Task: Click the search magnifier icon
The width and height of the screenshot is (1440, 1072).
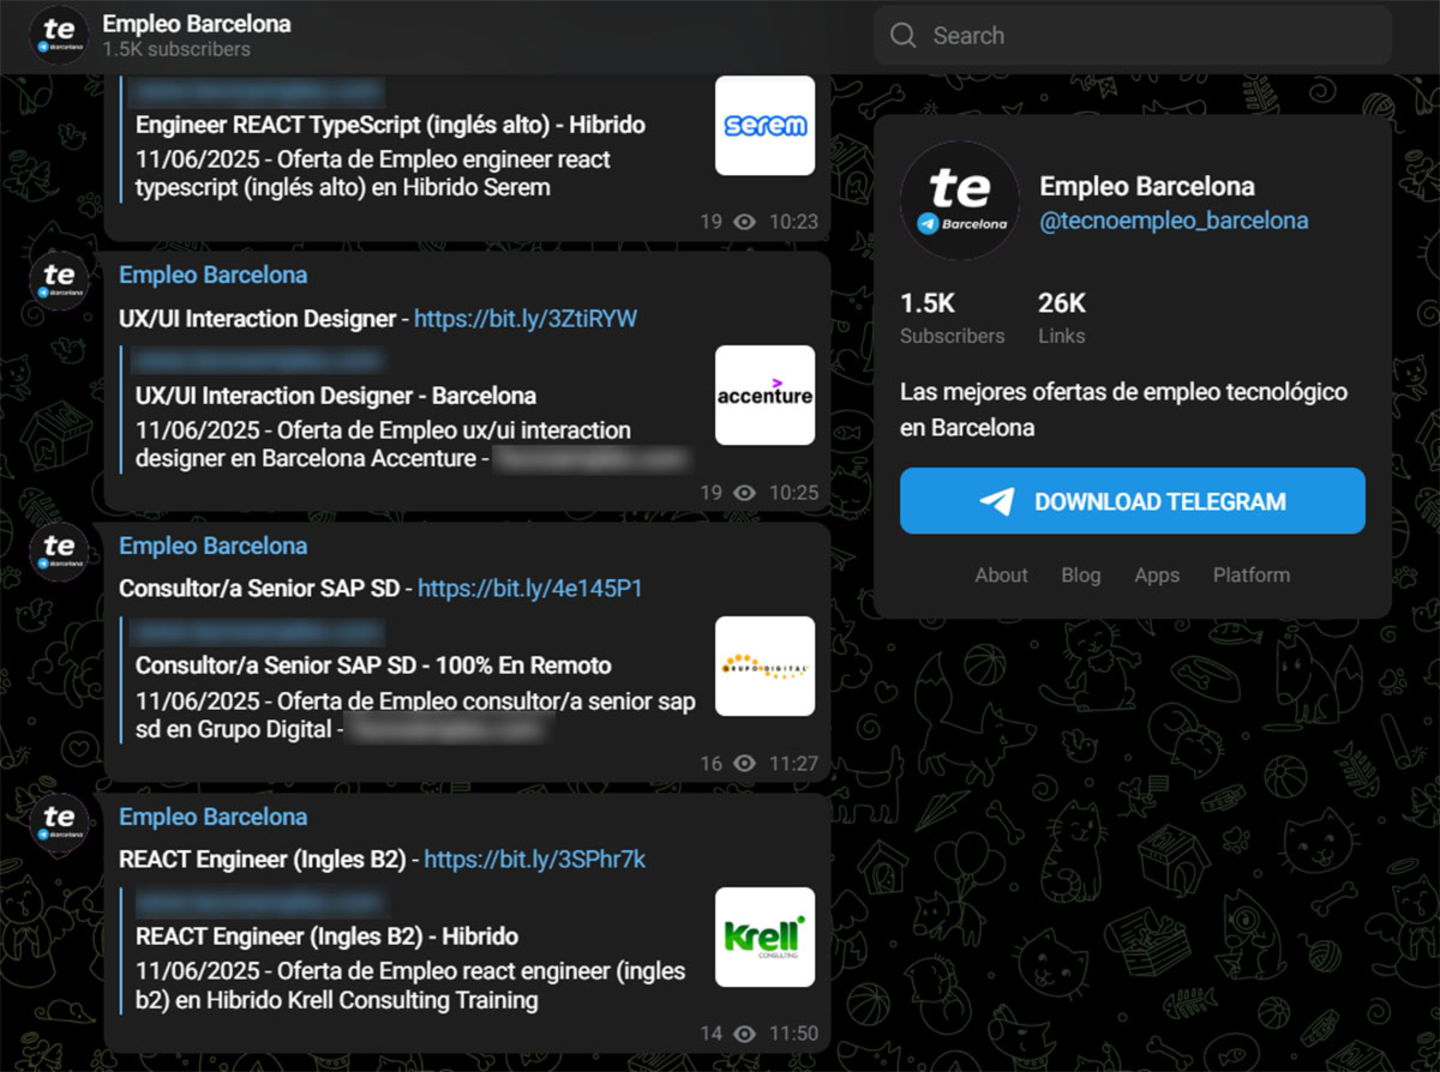Action: (x=903, y=36)
